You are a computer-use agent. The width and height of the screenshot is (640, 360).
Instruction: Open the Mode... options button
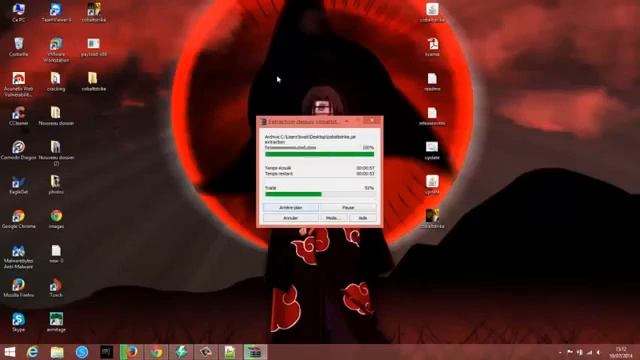pos(333,218)
